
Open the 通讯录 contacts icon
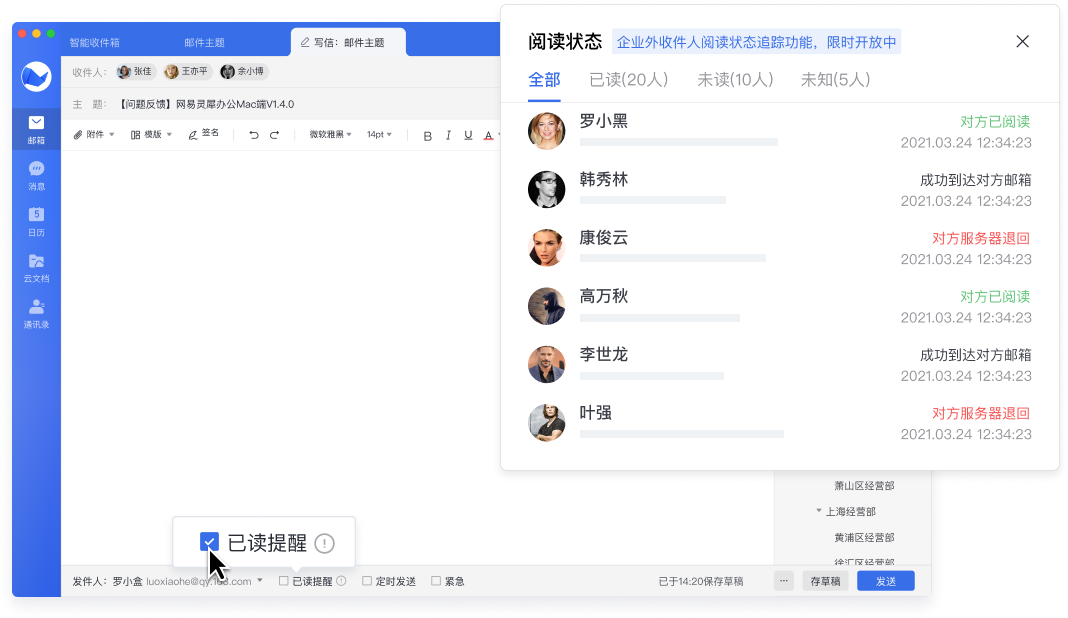coord(36,312)
